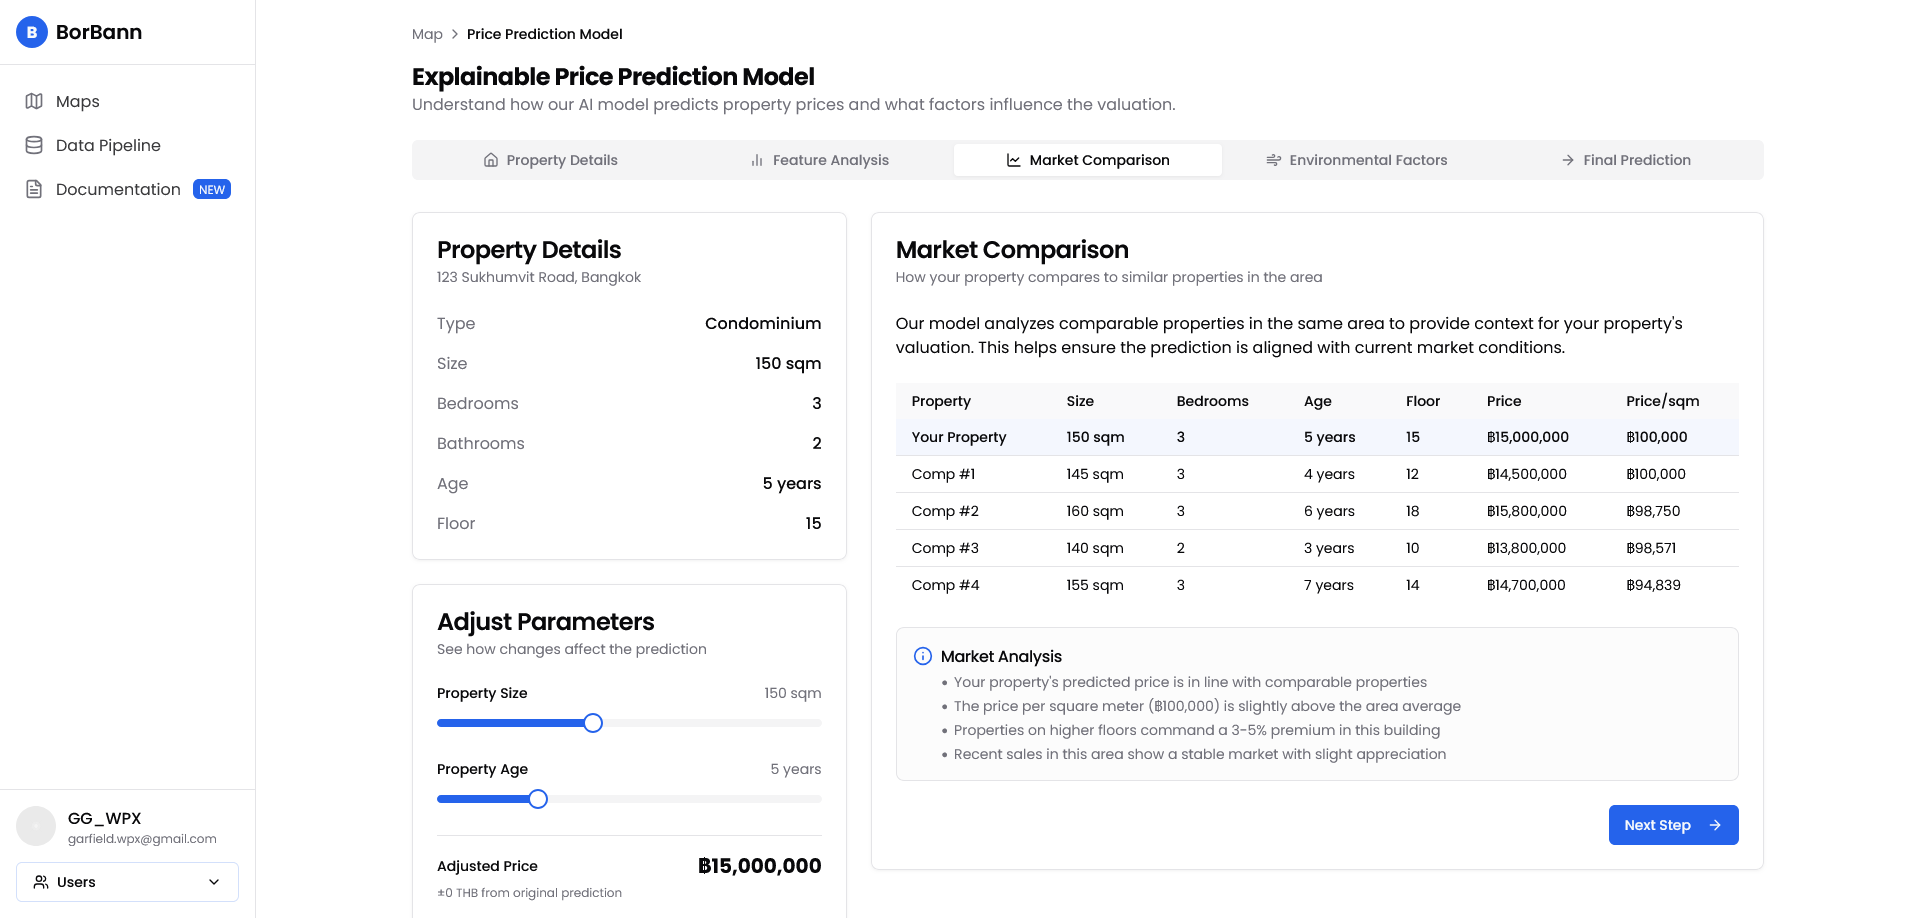Viewport: 1919px width, 918px height.
Task: Select the Market Comparison tab
Action: tap(1087, 160)
